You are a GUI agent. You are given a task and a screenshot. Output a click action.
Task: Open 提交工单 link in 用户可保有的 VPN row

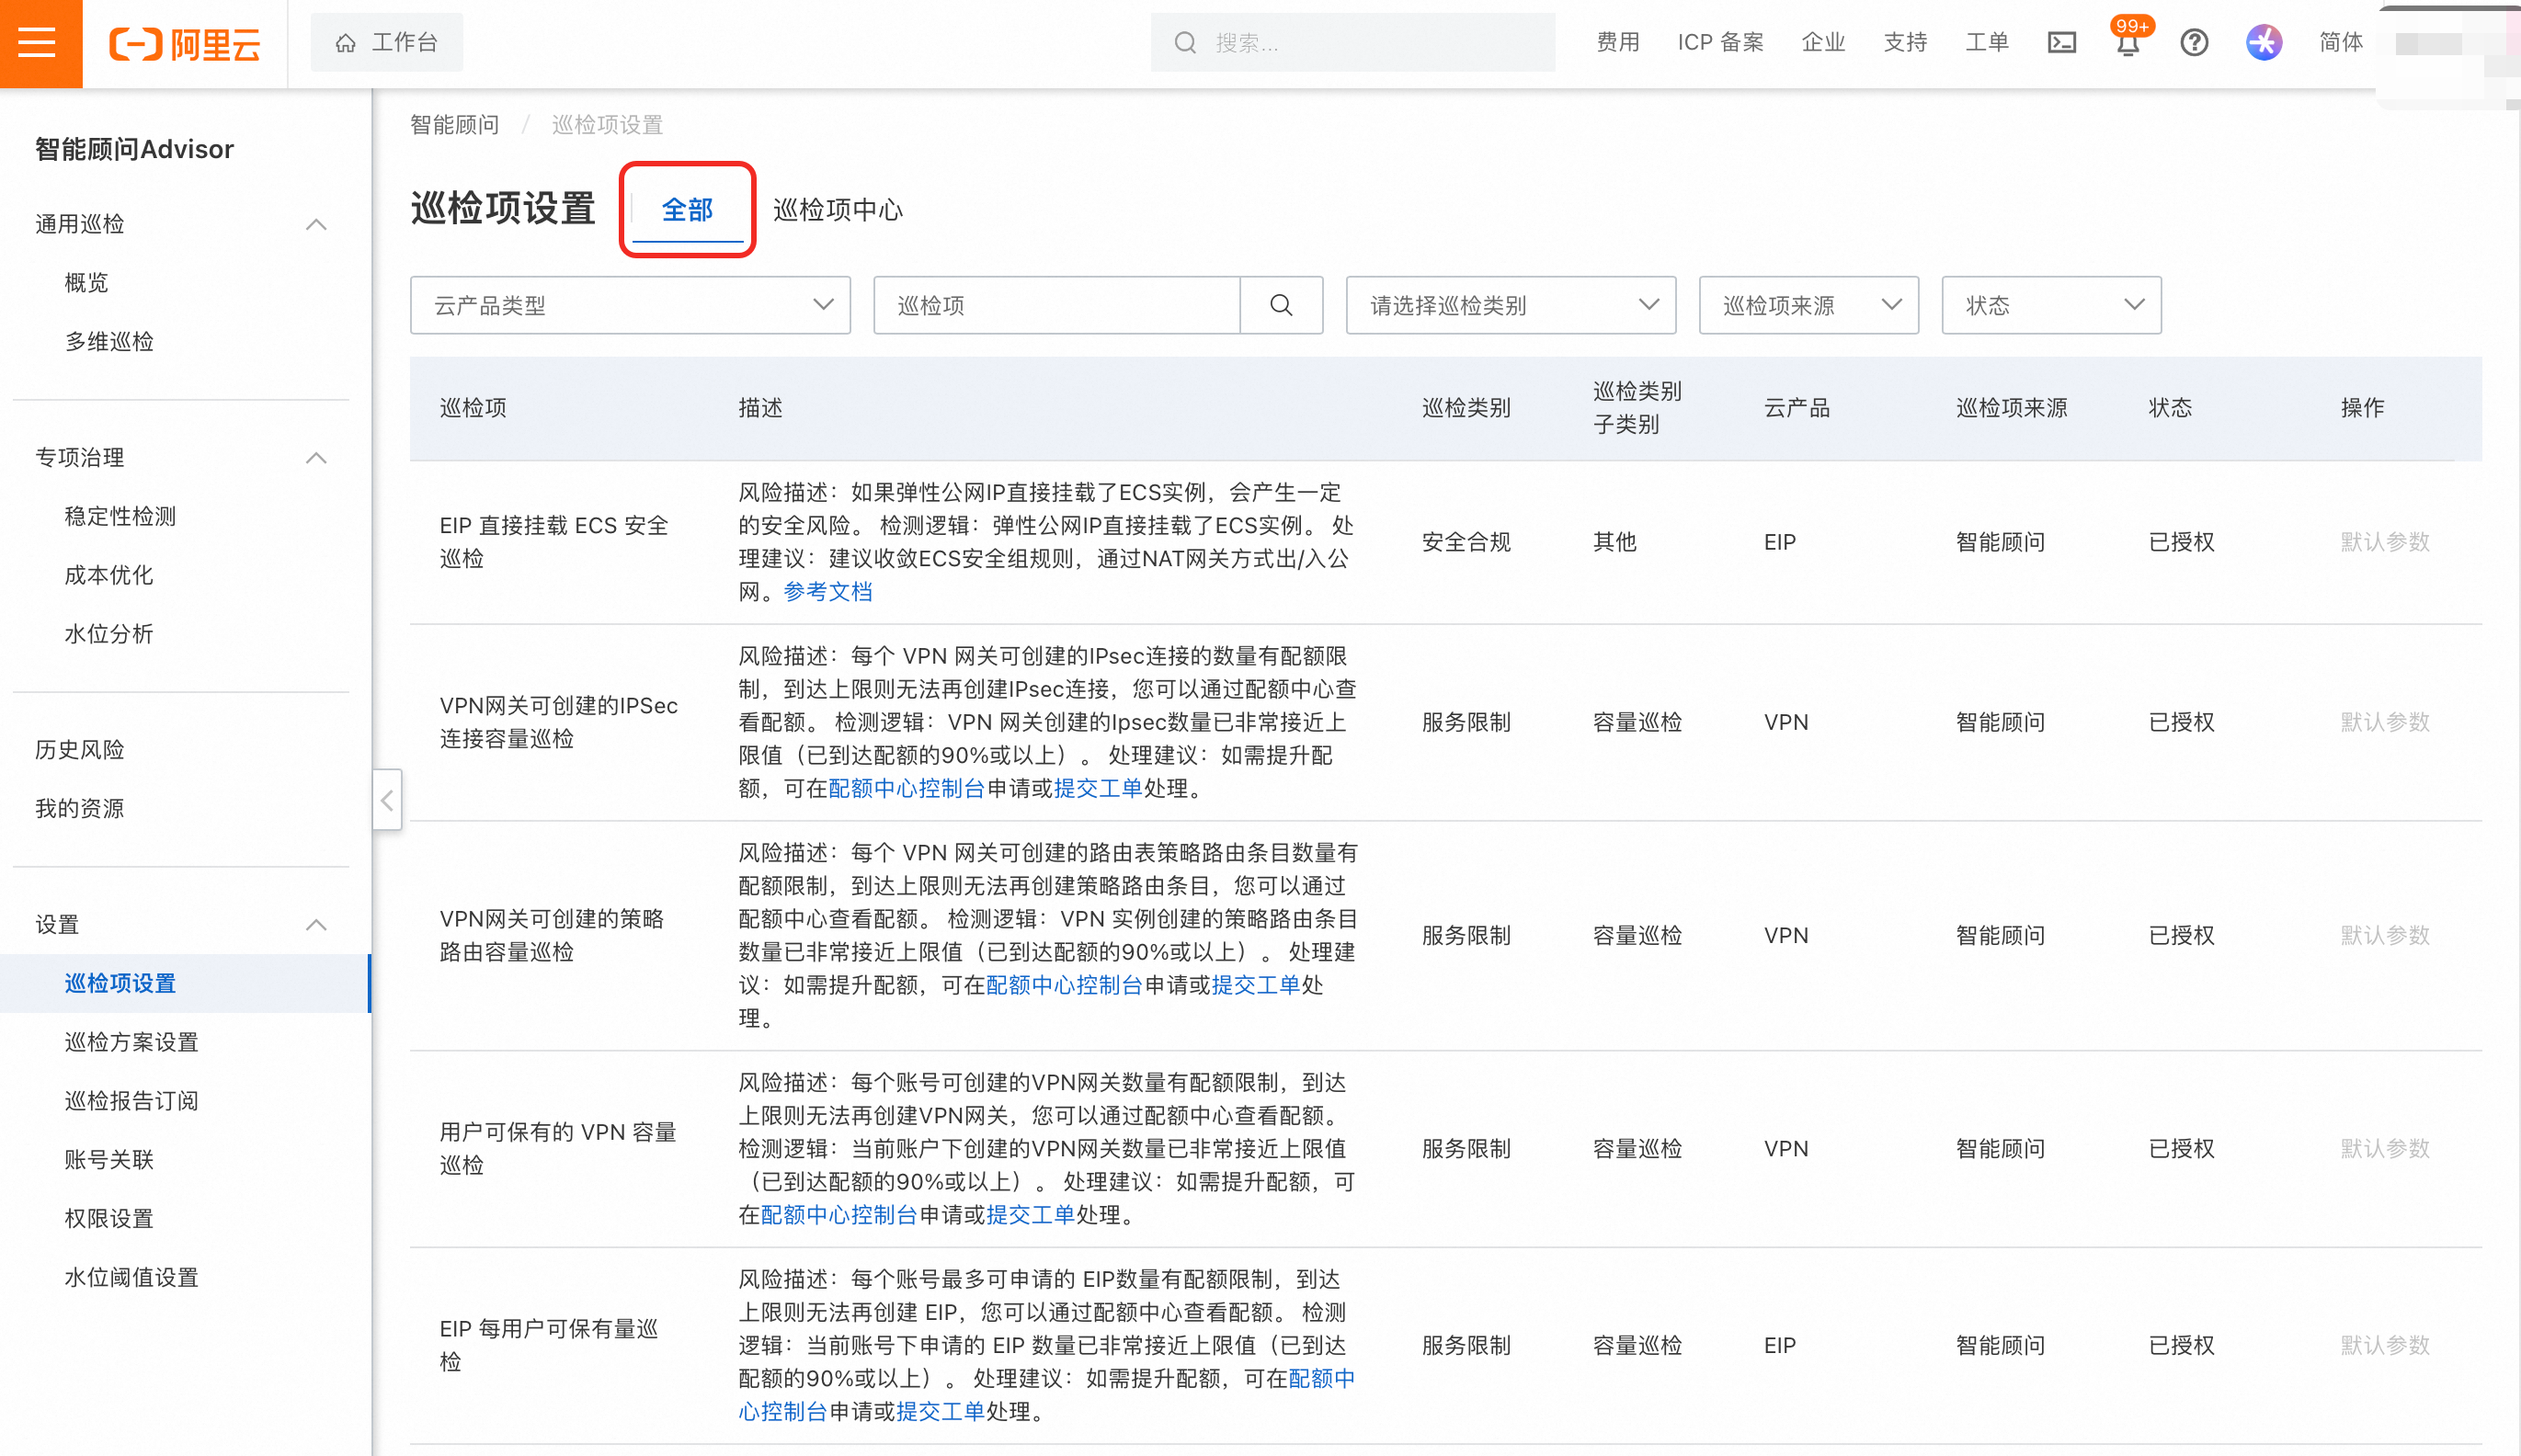pos(1031,1216)
